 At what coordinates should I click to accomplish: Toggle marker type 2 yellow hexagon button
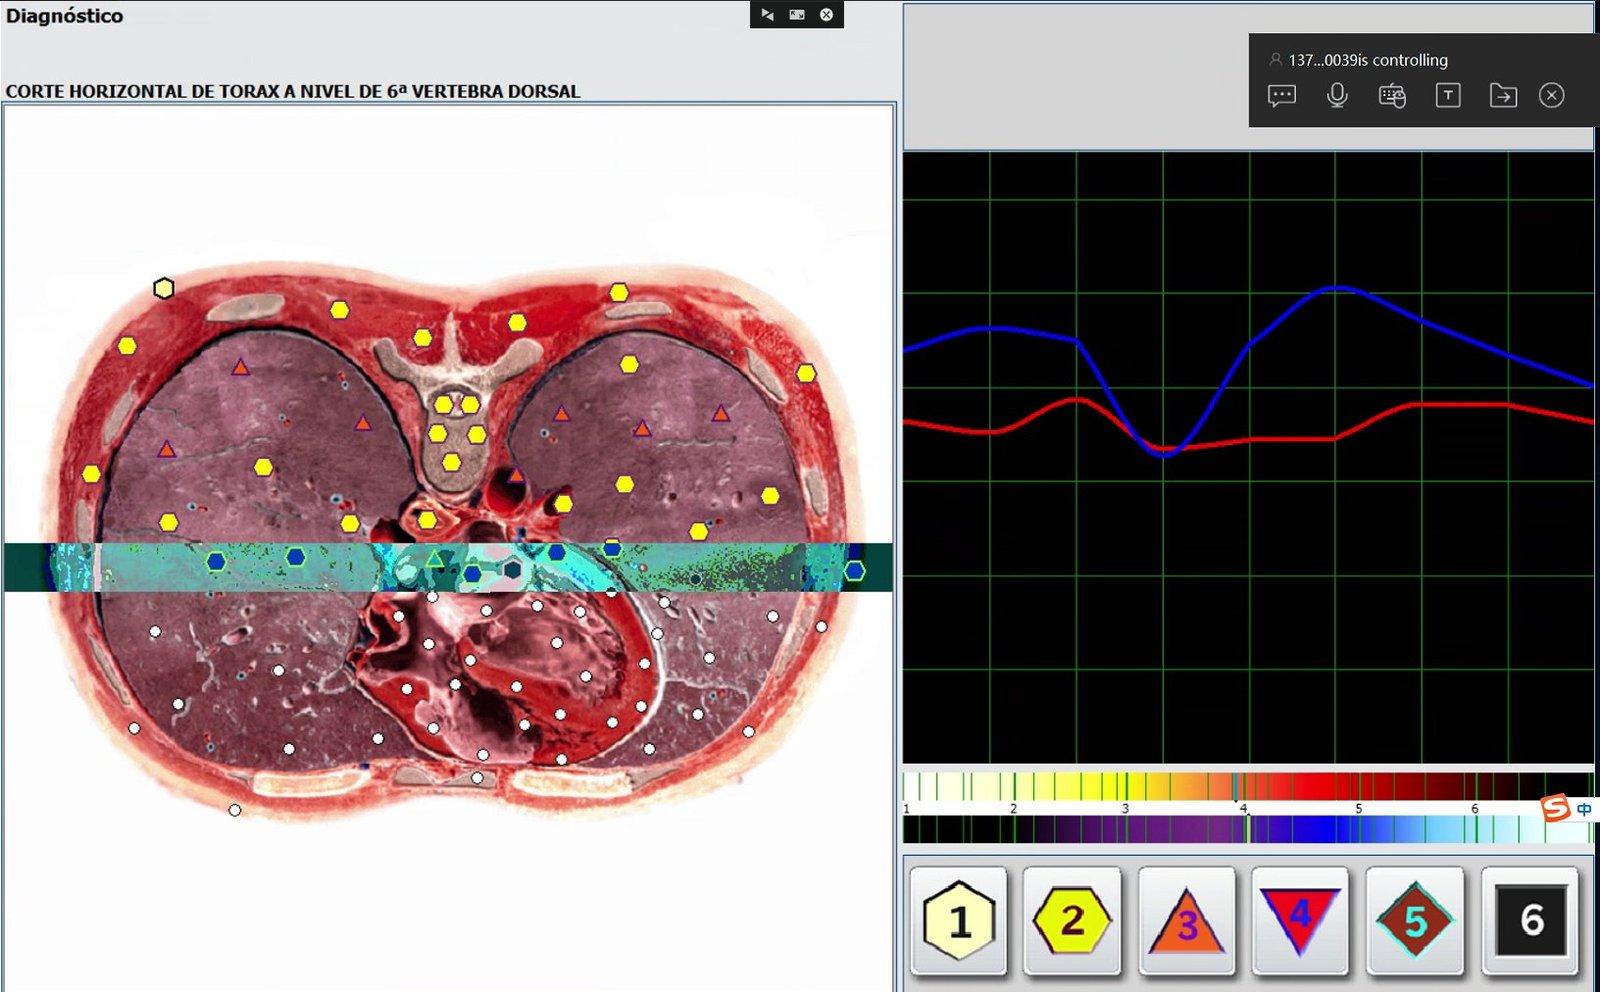[1072, 921]
